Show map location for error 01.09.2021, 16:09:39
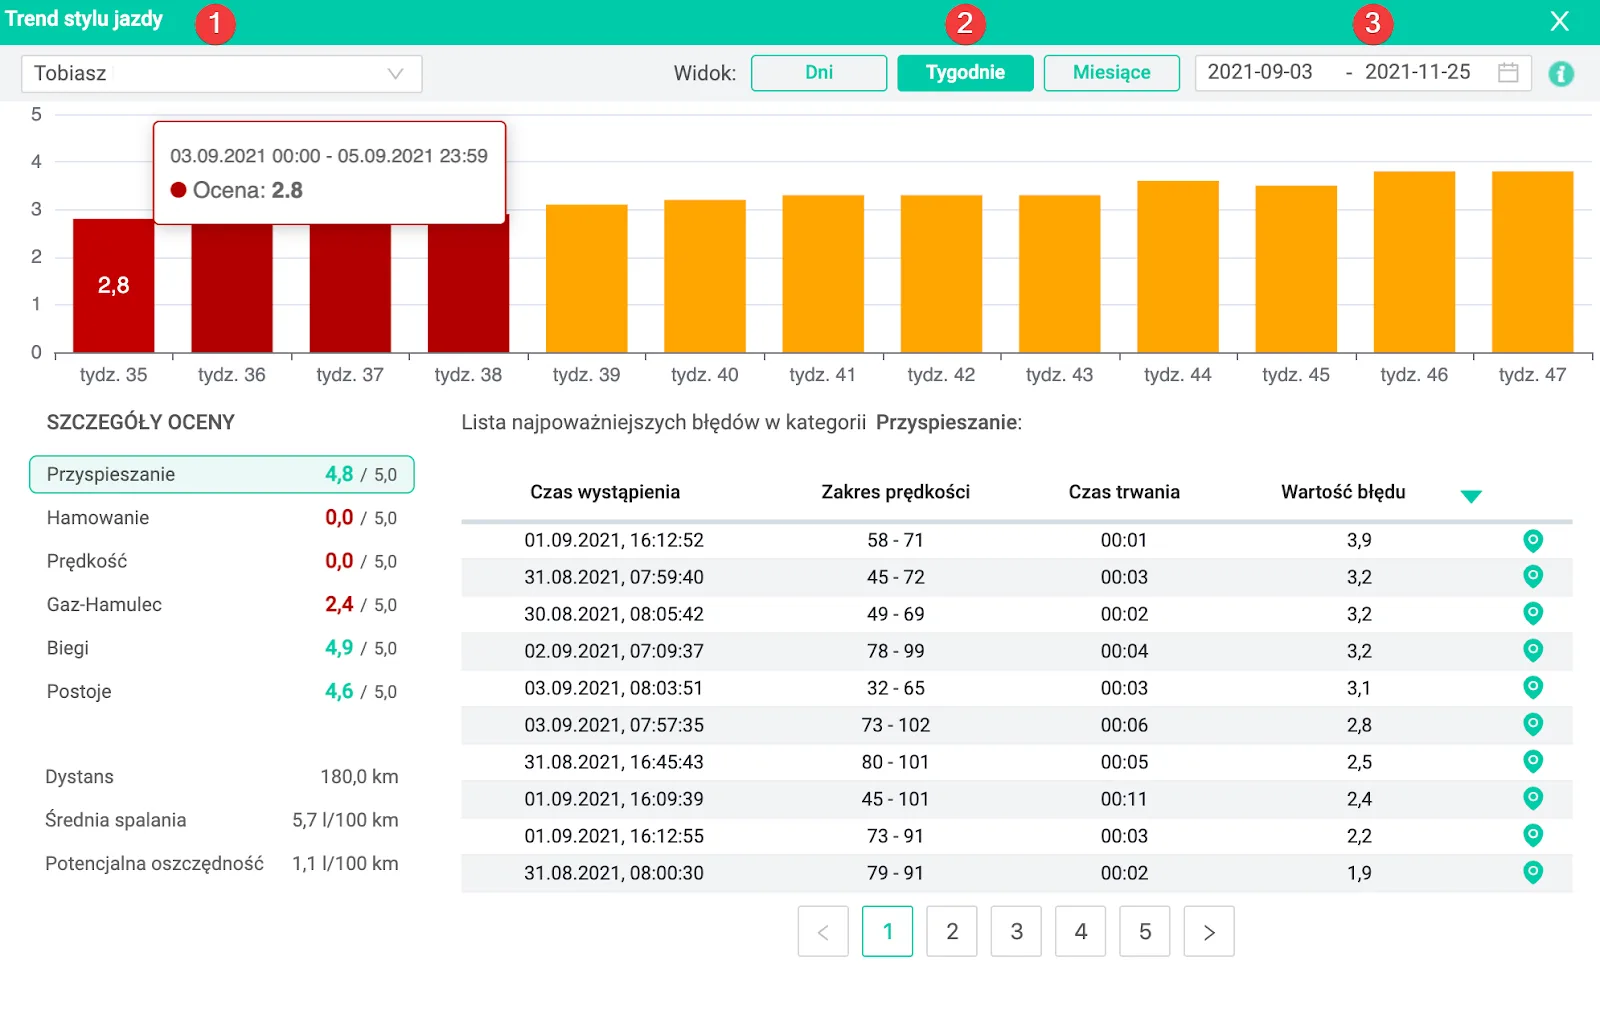1600x1010 pixels. click(x=1533, y=799)
